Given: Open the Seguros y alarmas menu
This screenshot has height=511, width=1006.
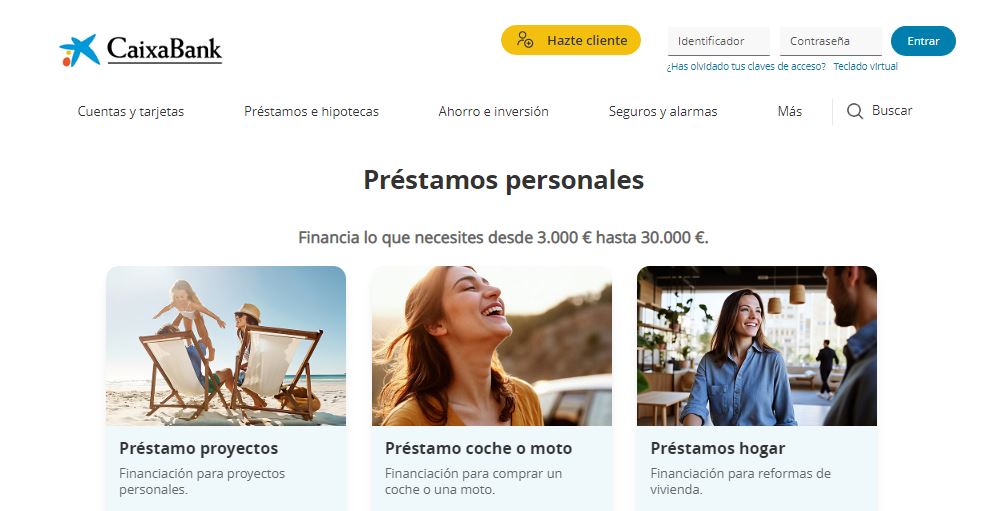Looking at the screenshot, I should [663, 111].
